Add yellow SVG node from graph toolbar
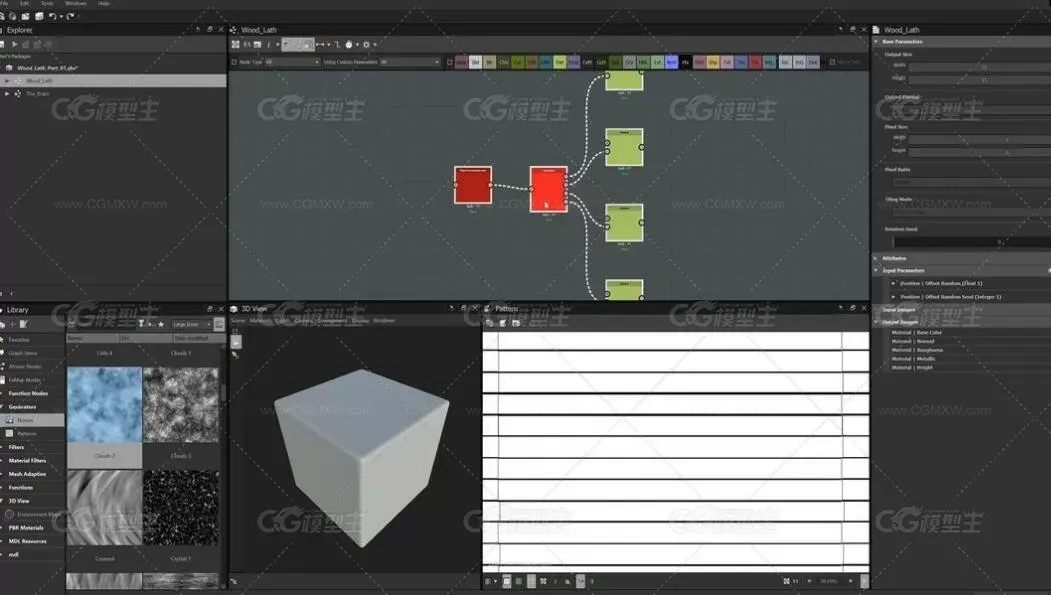1051x595 pixels. pyautogui.click(x=713, y=62)
